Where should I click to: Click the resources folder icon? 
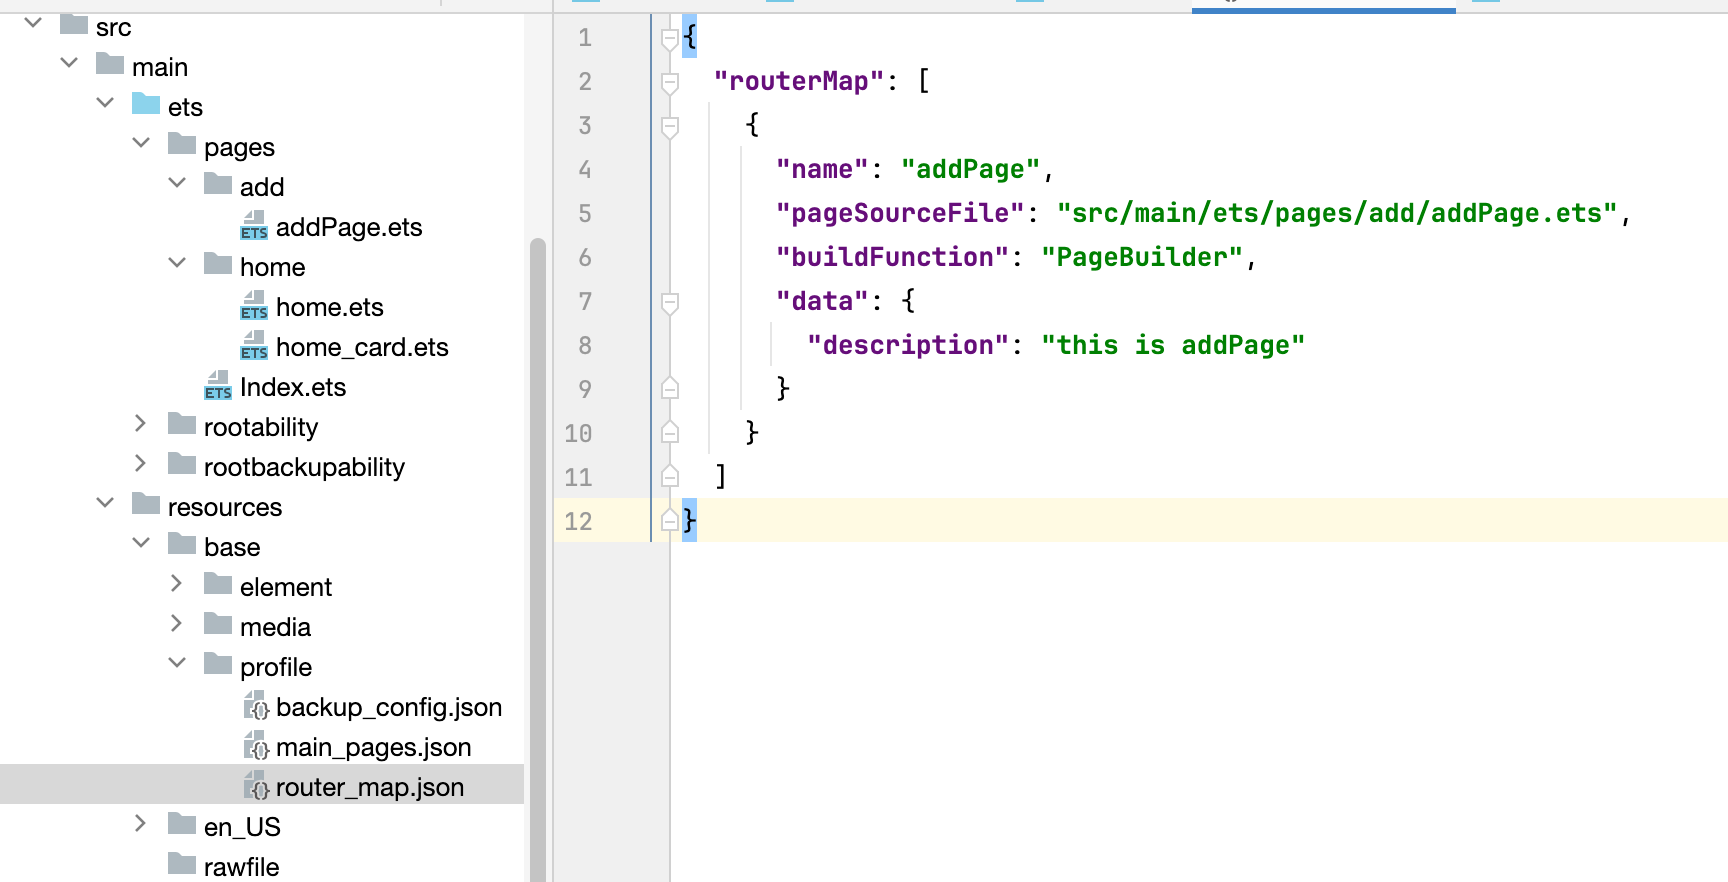tap(146, 504)
